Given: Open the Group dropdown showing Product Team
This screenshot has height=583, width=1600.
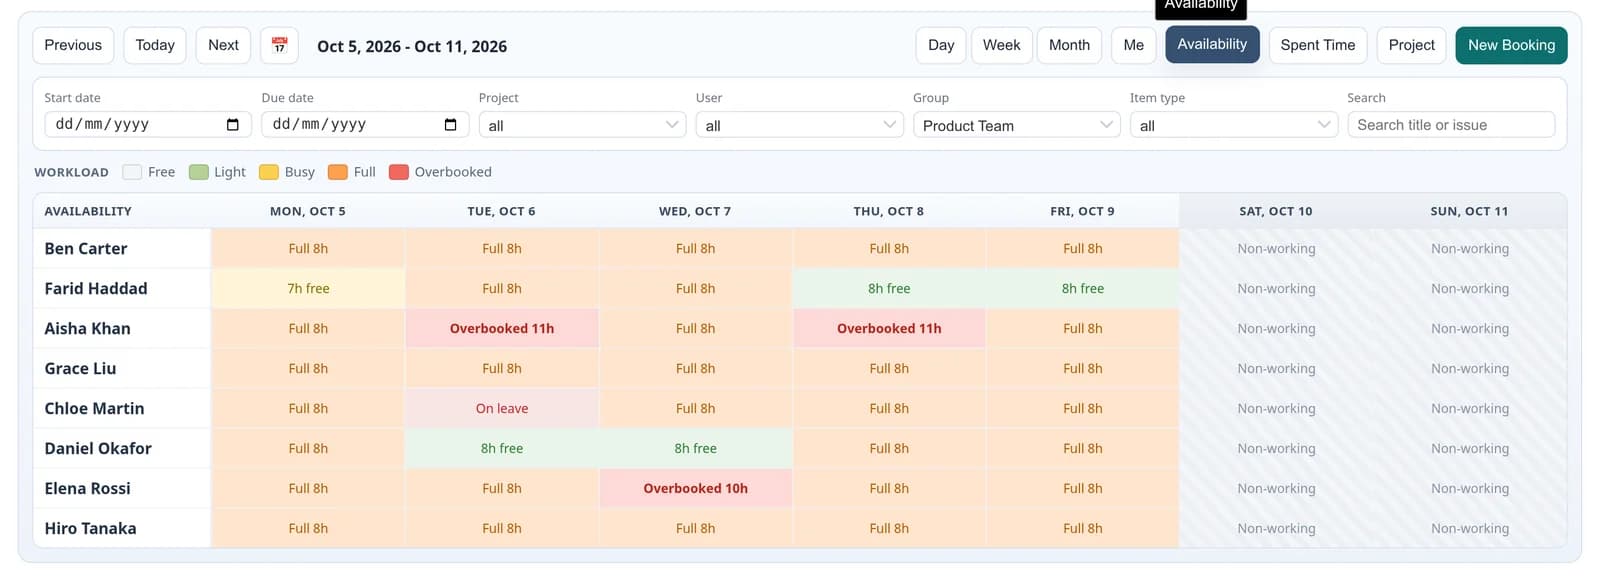Looking at the screenshot, I should click(x=1017, y=125).
